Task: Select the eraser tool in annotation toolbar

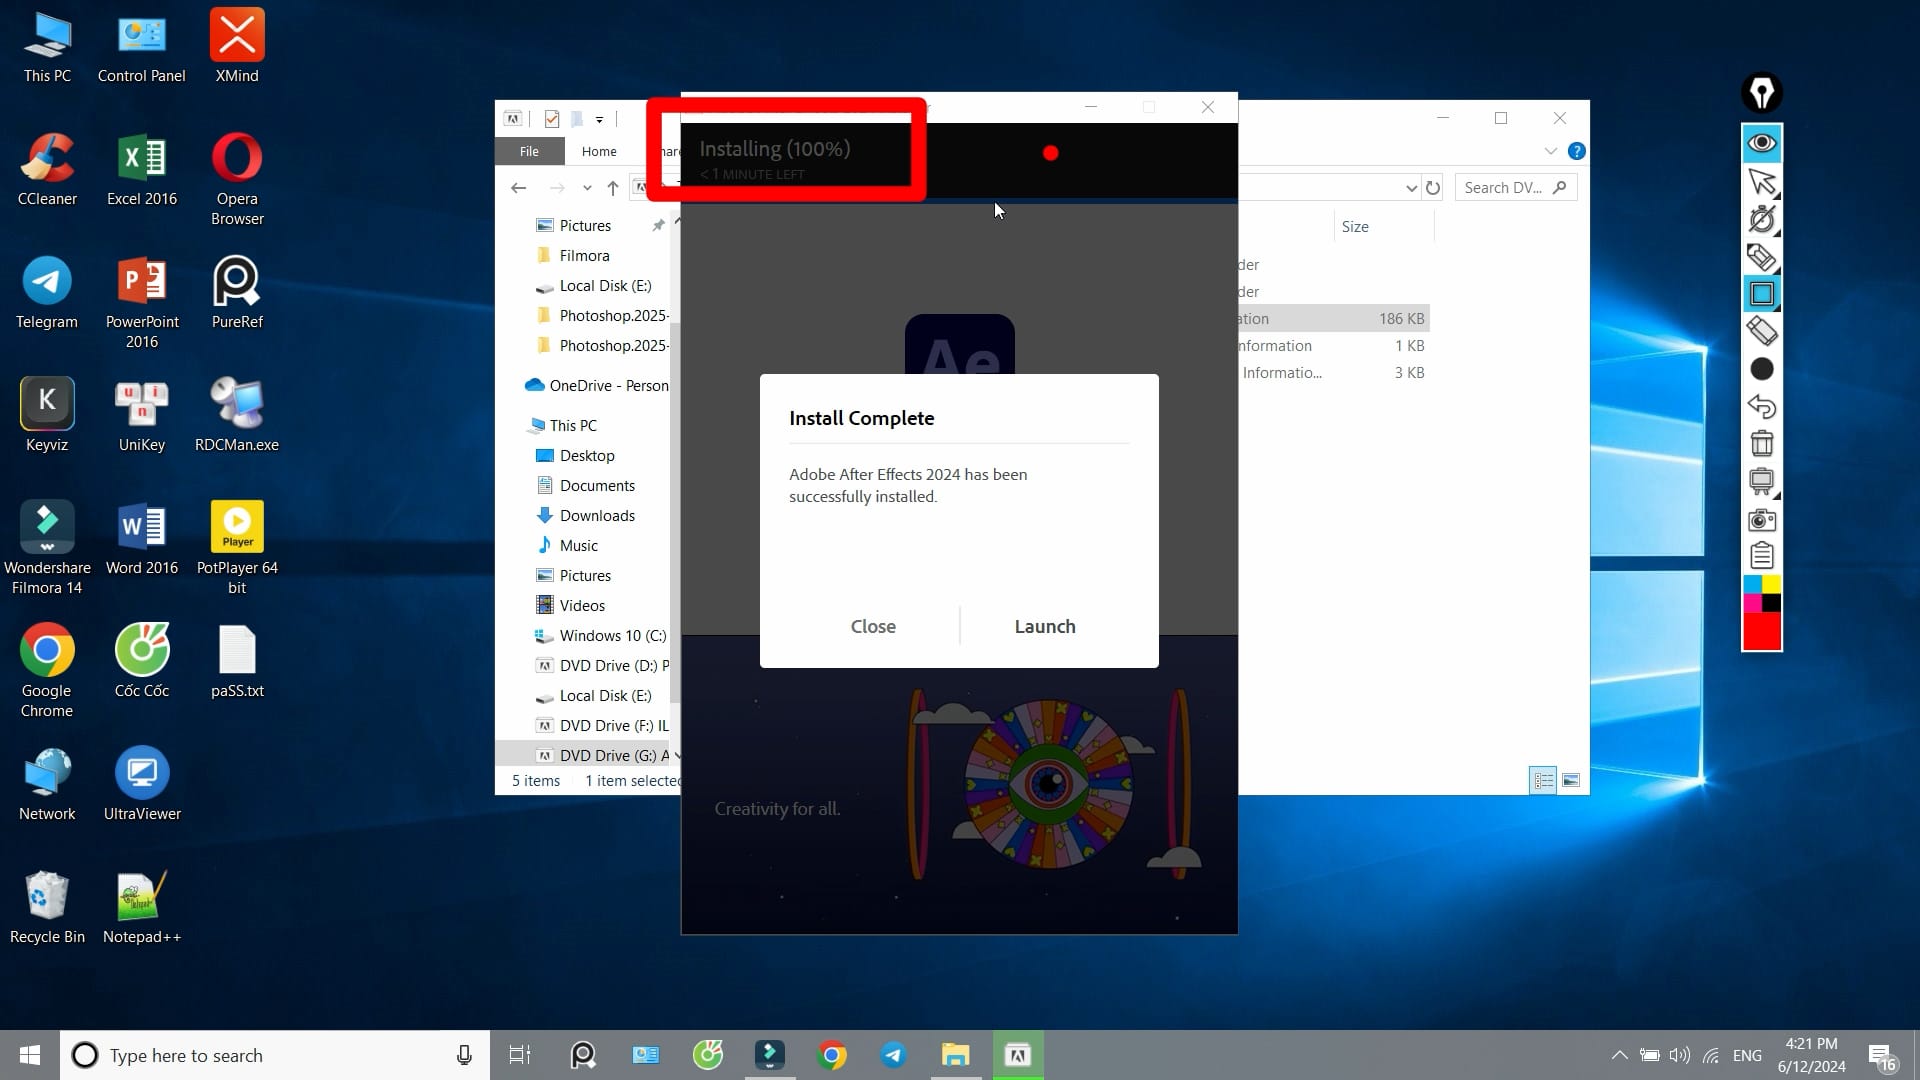Action: click(1761, 331)
